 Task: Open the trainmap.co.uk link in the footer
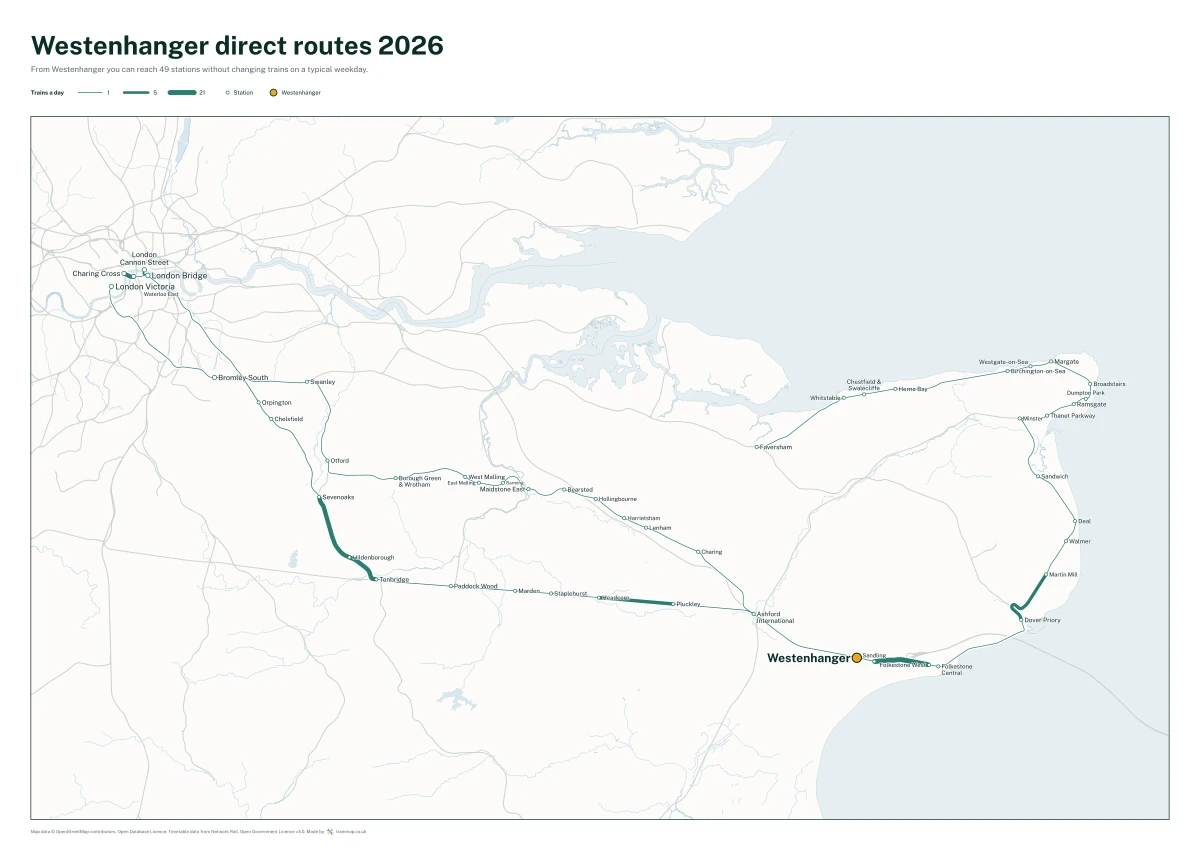pyautogui.click(x=351, y=831)
